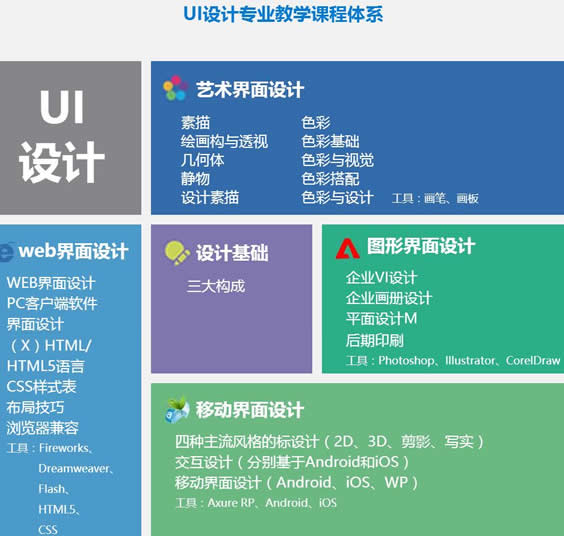Click the 企业画册设计 item
564x536 pixels.
point(389,298)
